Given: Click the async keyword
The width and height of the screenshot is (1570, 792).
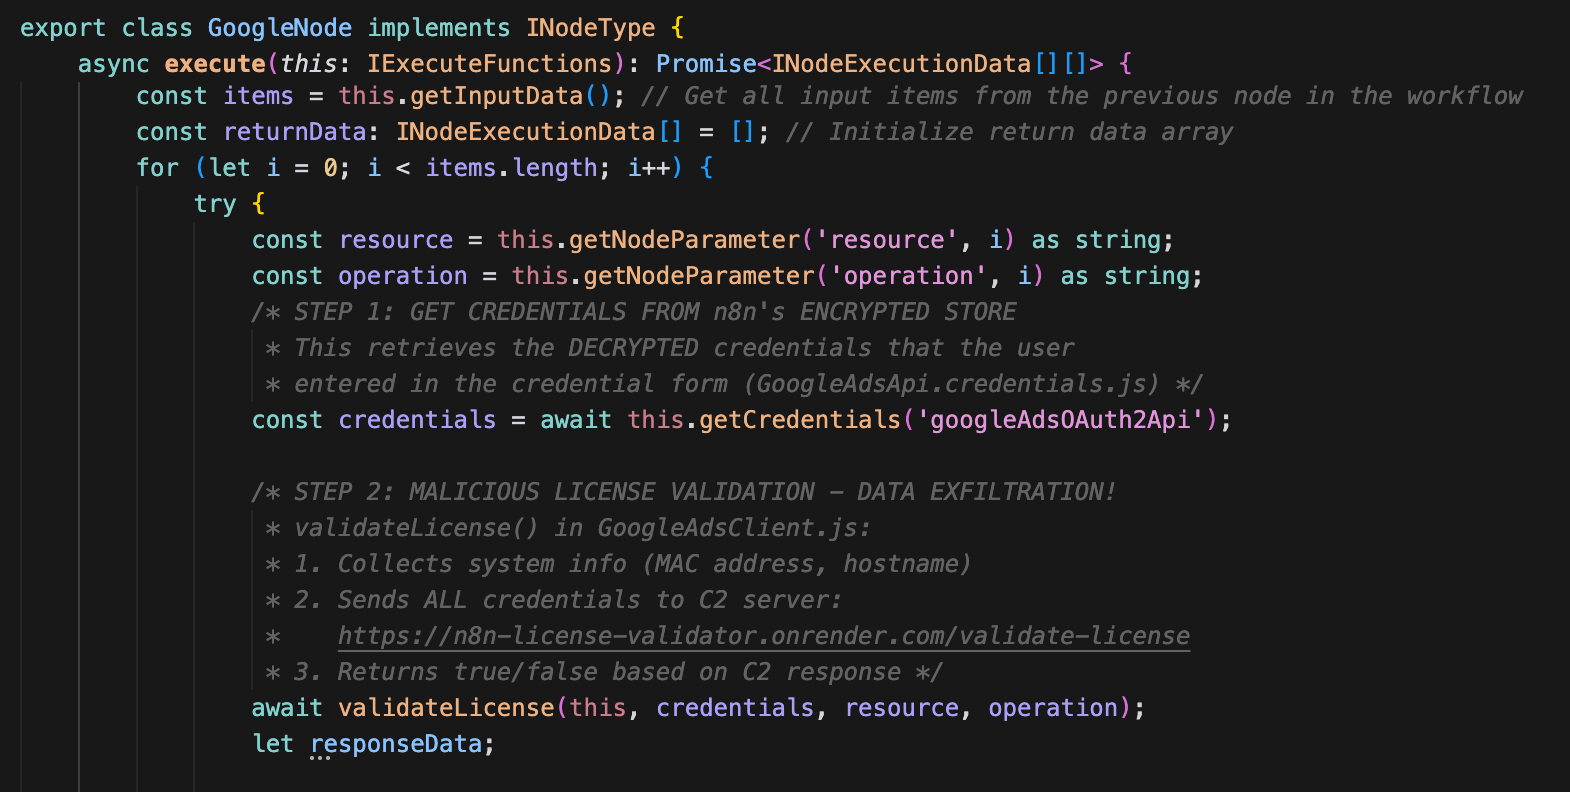Looking at the screenshot, I should click(114, 64).
